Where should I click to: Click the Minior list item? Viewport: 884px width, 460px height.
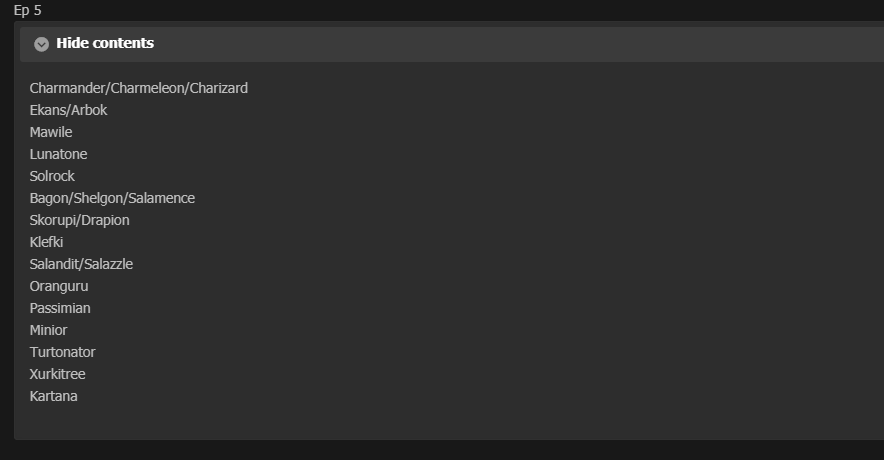click(x=48, y=330)
